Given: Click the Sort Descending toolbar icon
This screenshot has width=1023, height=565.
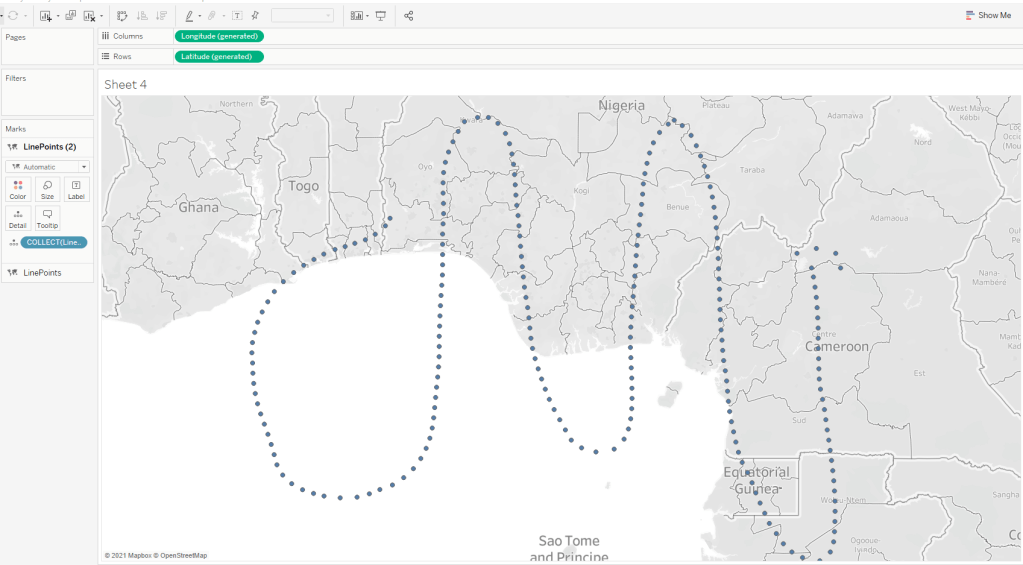Looking at the screenshot, I should (161, 16).
